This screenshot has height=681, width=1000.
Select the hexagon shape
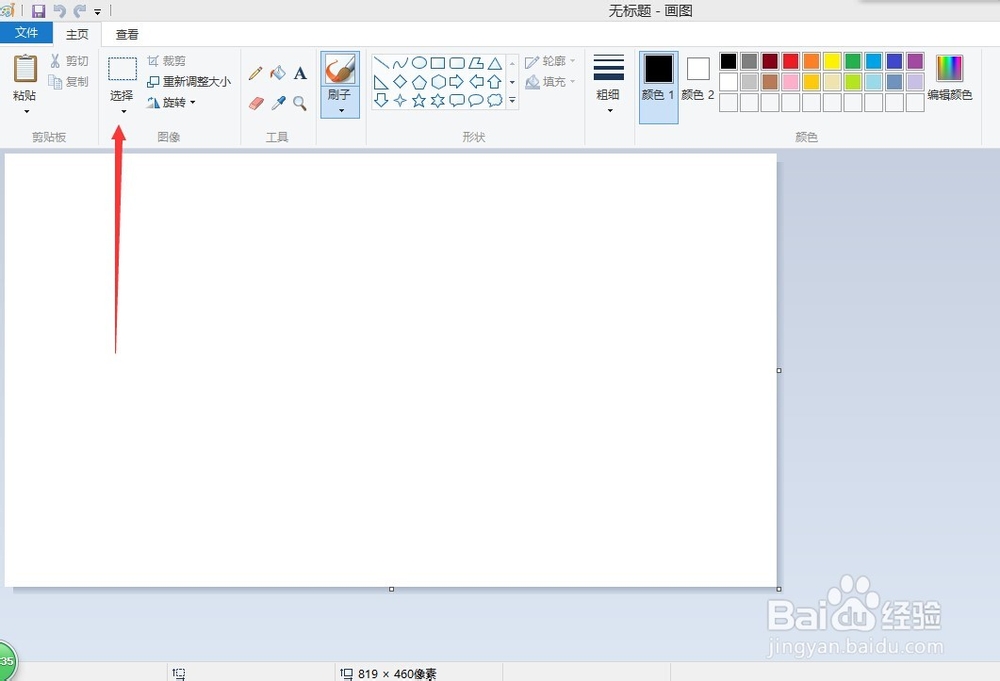438,82
